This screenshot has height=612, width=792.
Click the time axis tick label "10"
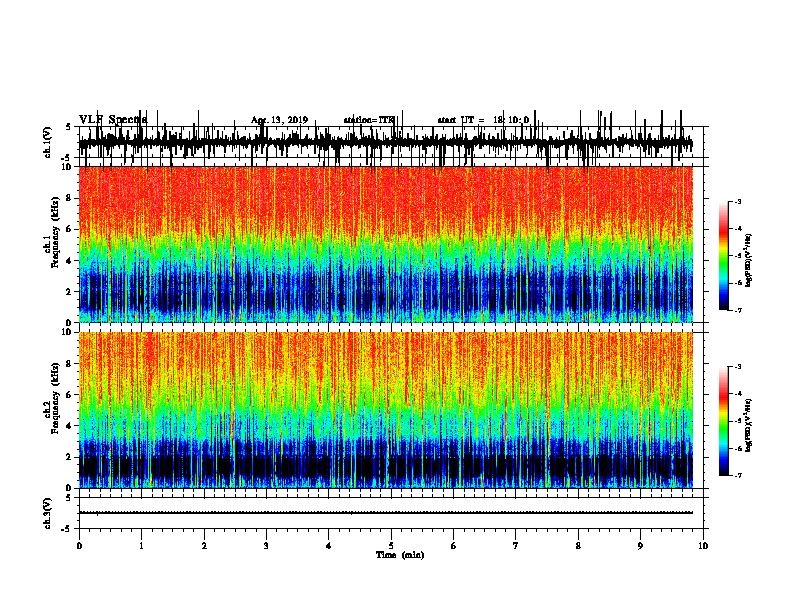(703, 546)
